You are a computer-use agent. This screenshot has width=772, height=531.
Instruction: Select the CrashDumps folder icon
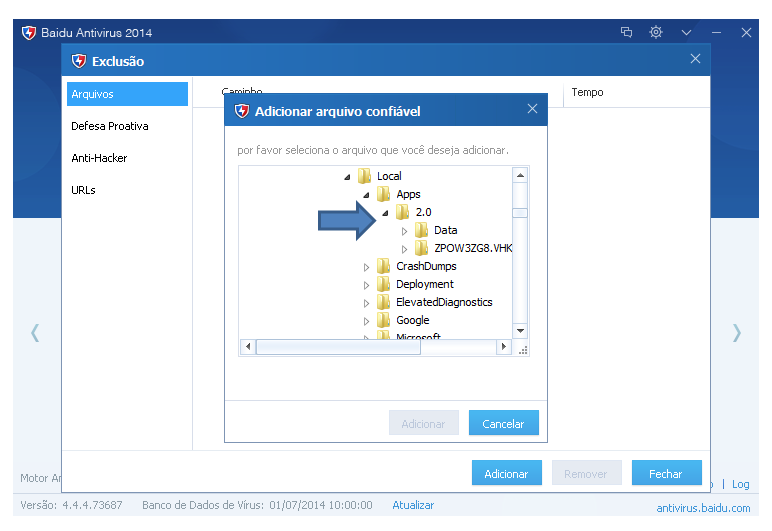[384, 266]
